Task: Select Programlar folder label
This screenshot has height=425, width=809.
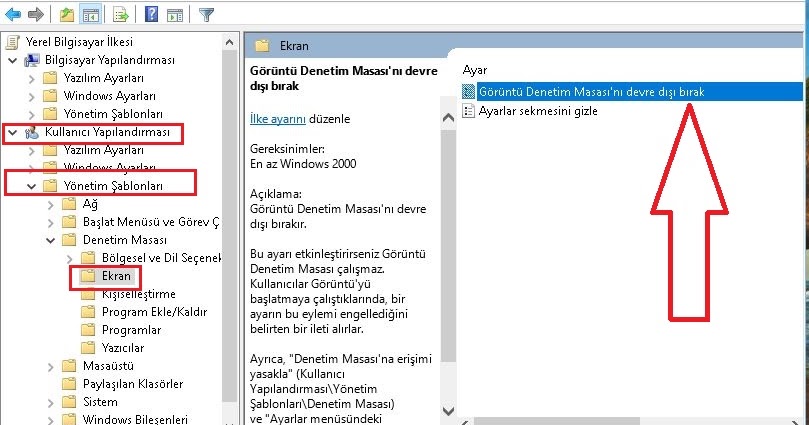Action: [x=132, y=330]
